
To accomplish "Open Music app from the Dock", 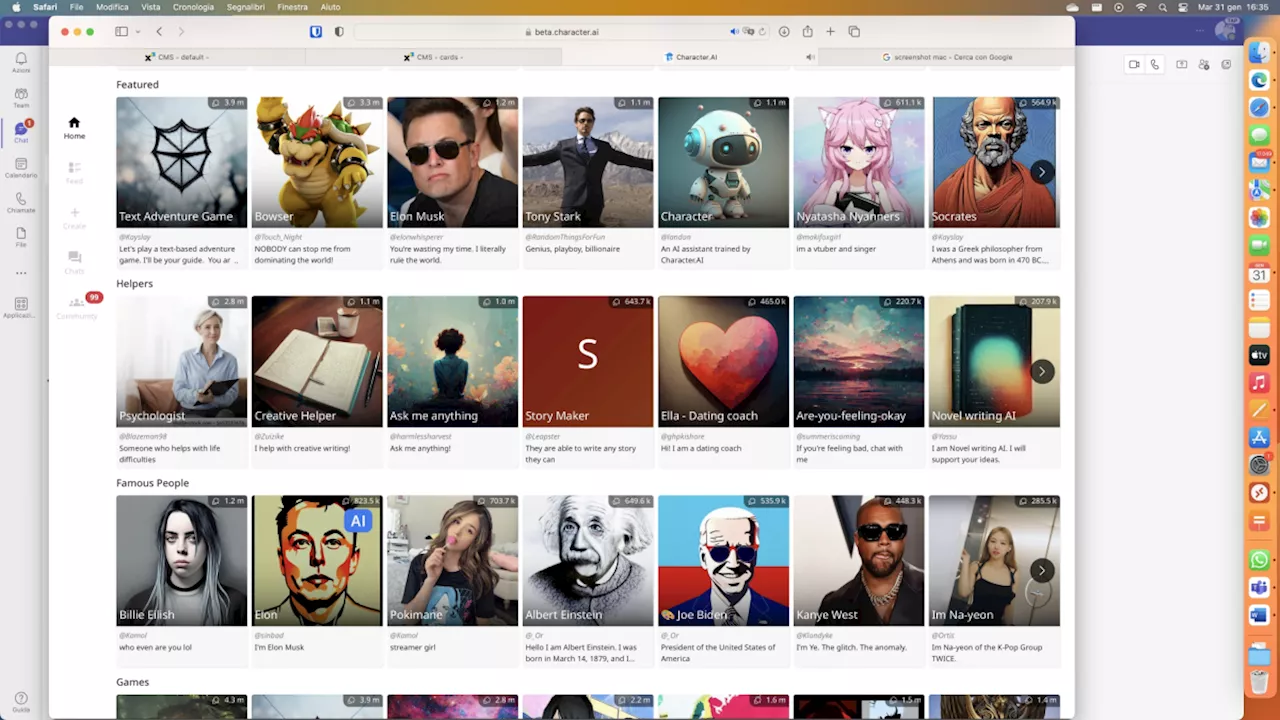I will coord(1259,383).
